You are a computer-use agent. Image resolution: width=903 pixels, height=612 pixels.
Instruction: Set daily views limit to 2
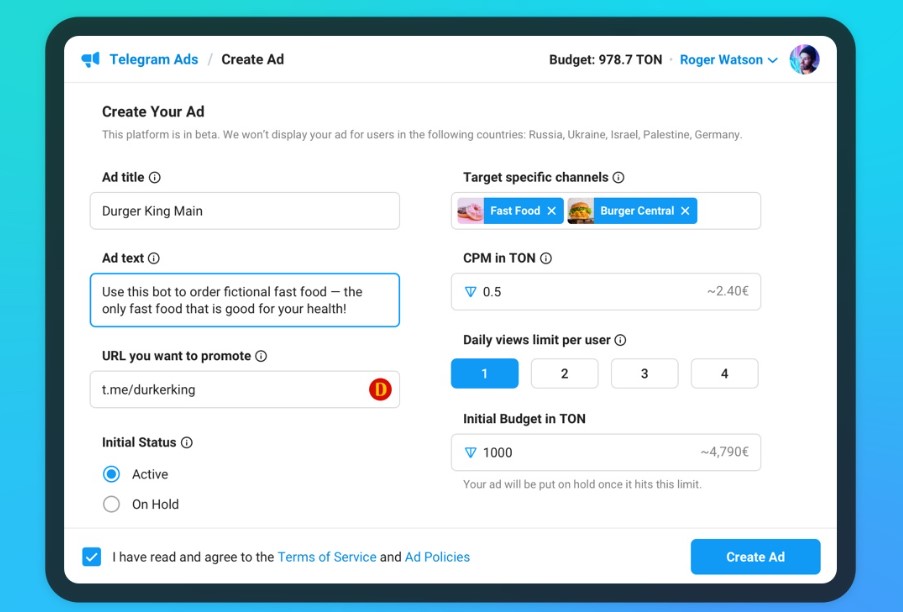[x=564, y=373]
